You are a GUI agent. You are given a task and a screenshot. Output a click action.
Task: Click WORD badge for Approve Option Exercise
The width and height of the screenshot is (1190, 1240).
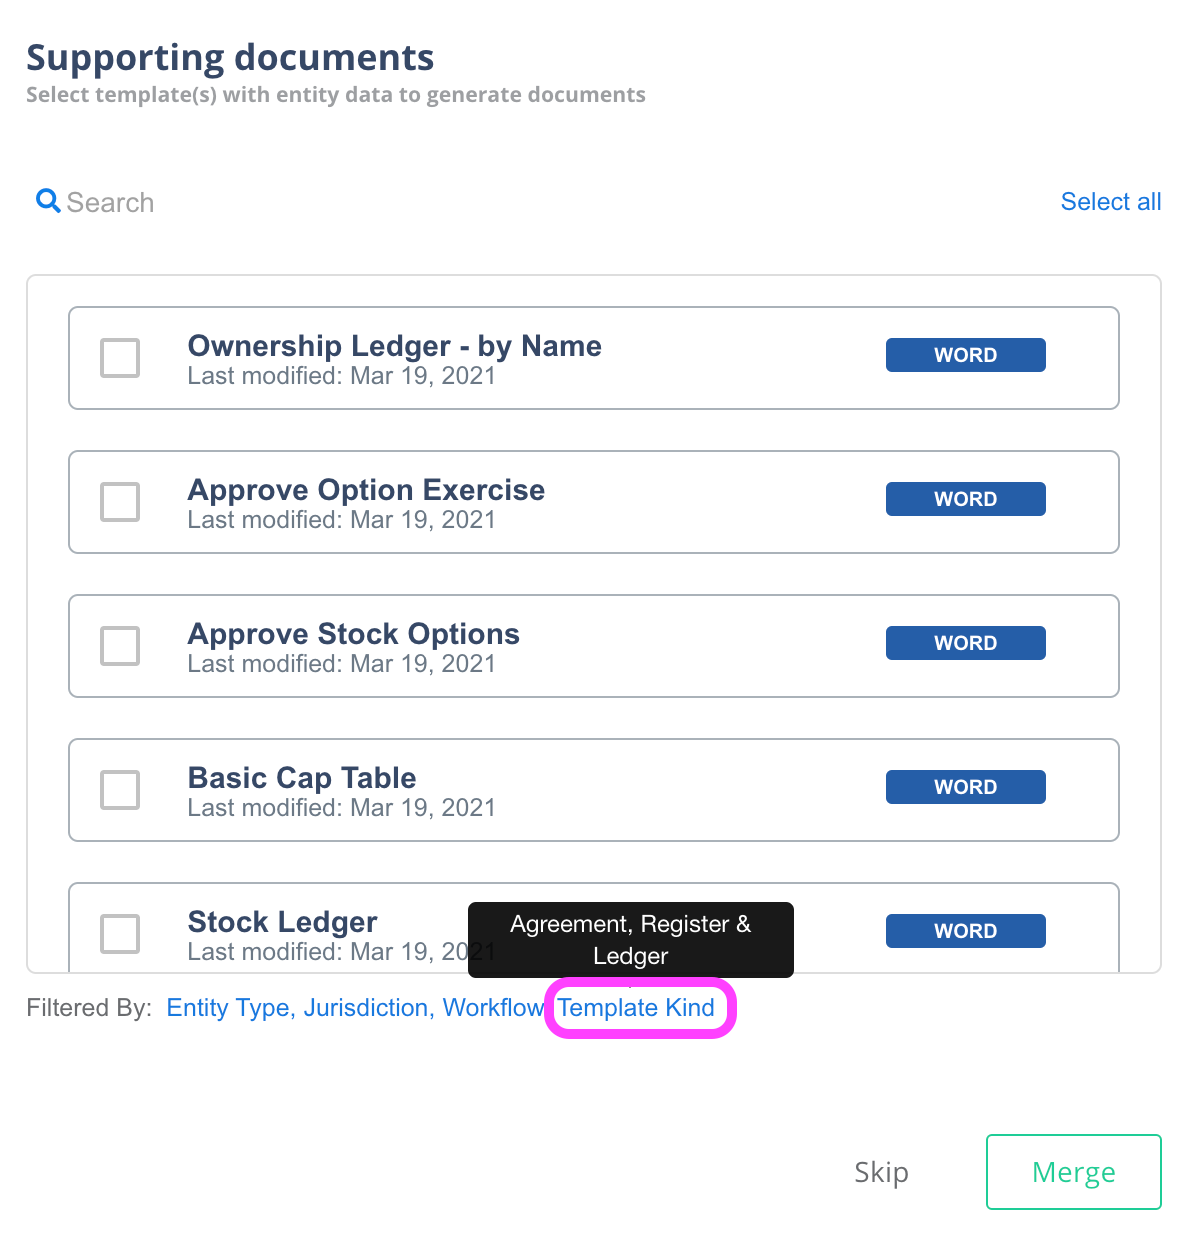click(966, 499)
